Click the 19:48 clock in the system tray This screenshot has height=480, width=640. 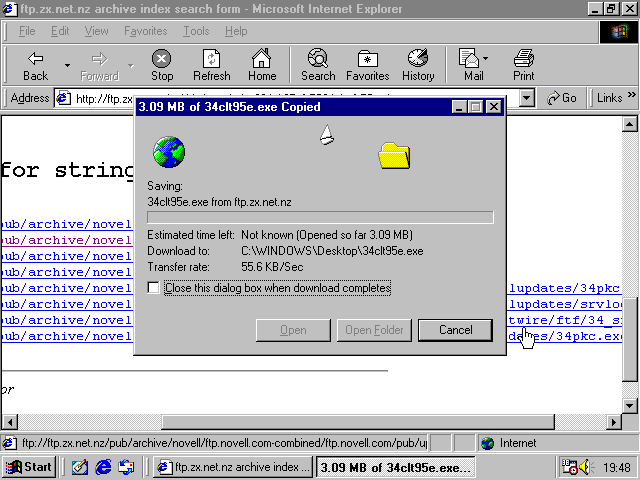pos(616,467)
